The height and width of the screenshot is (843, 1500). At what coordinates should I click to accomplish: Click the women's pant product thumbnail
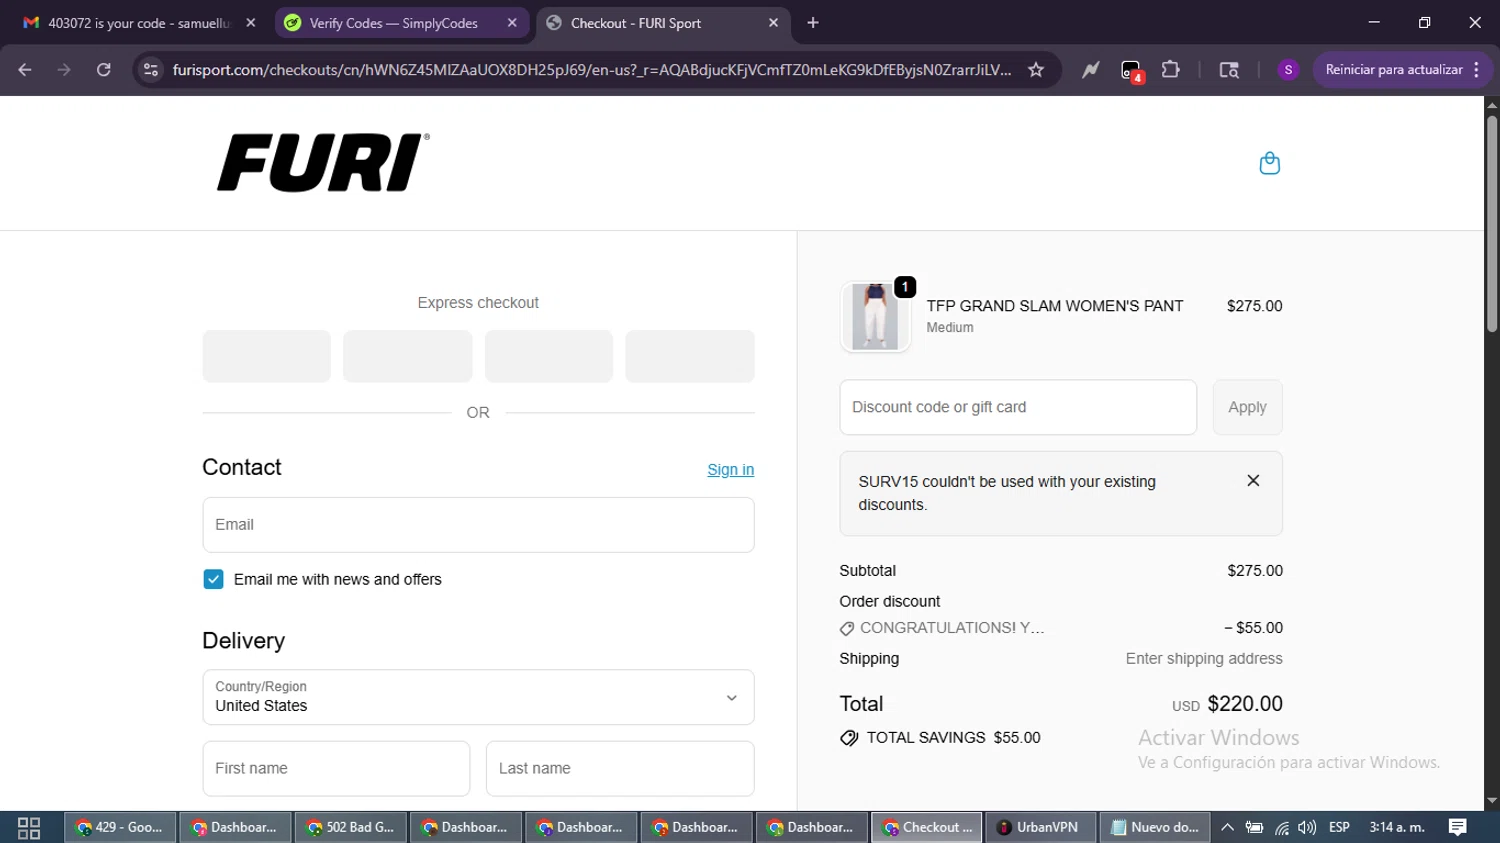[875, 317]
